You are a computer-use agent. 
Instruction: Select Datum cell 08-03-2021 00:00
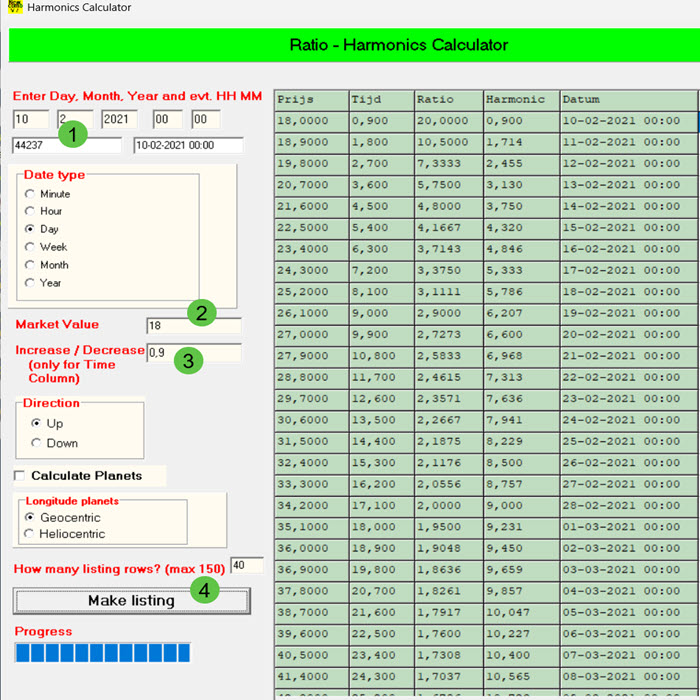(x=629, y=677)
